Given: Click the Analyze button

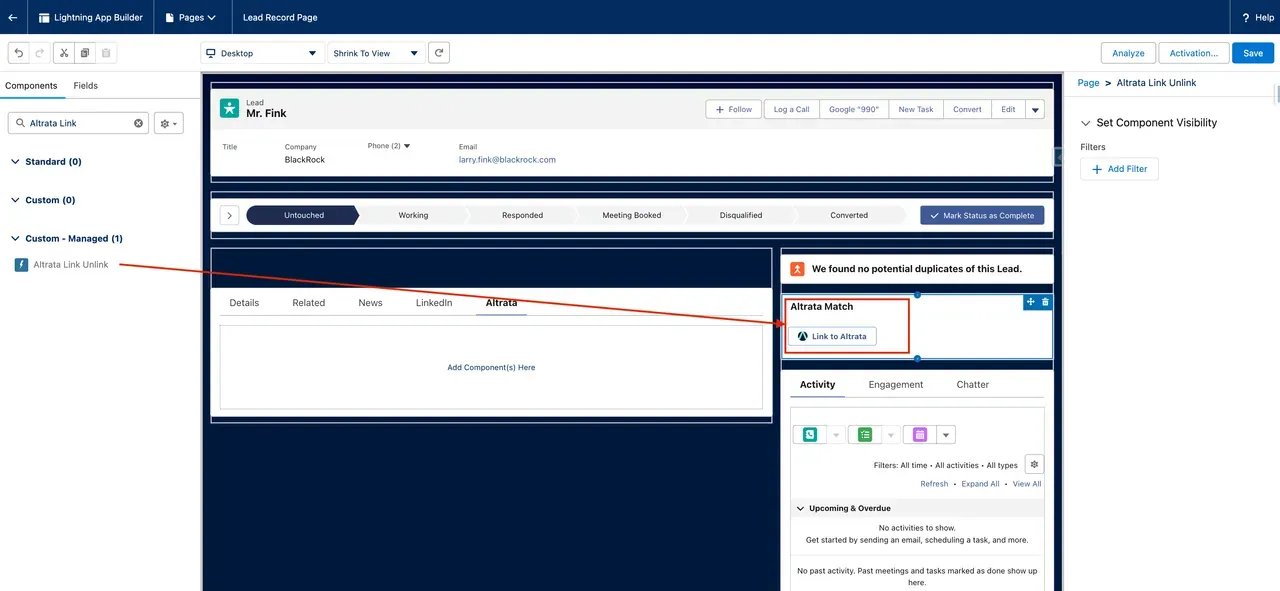Looking at the screenshot, I should [1129, 53].
